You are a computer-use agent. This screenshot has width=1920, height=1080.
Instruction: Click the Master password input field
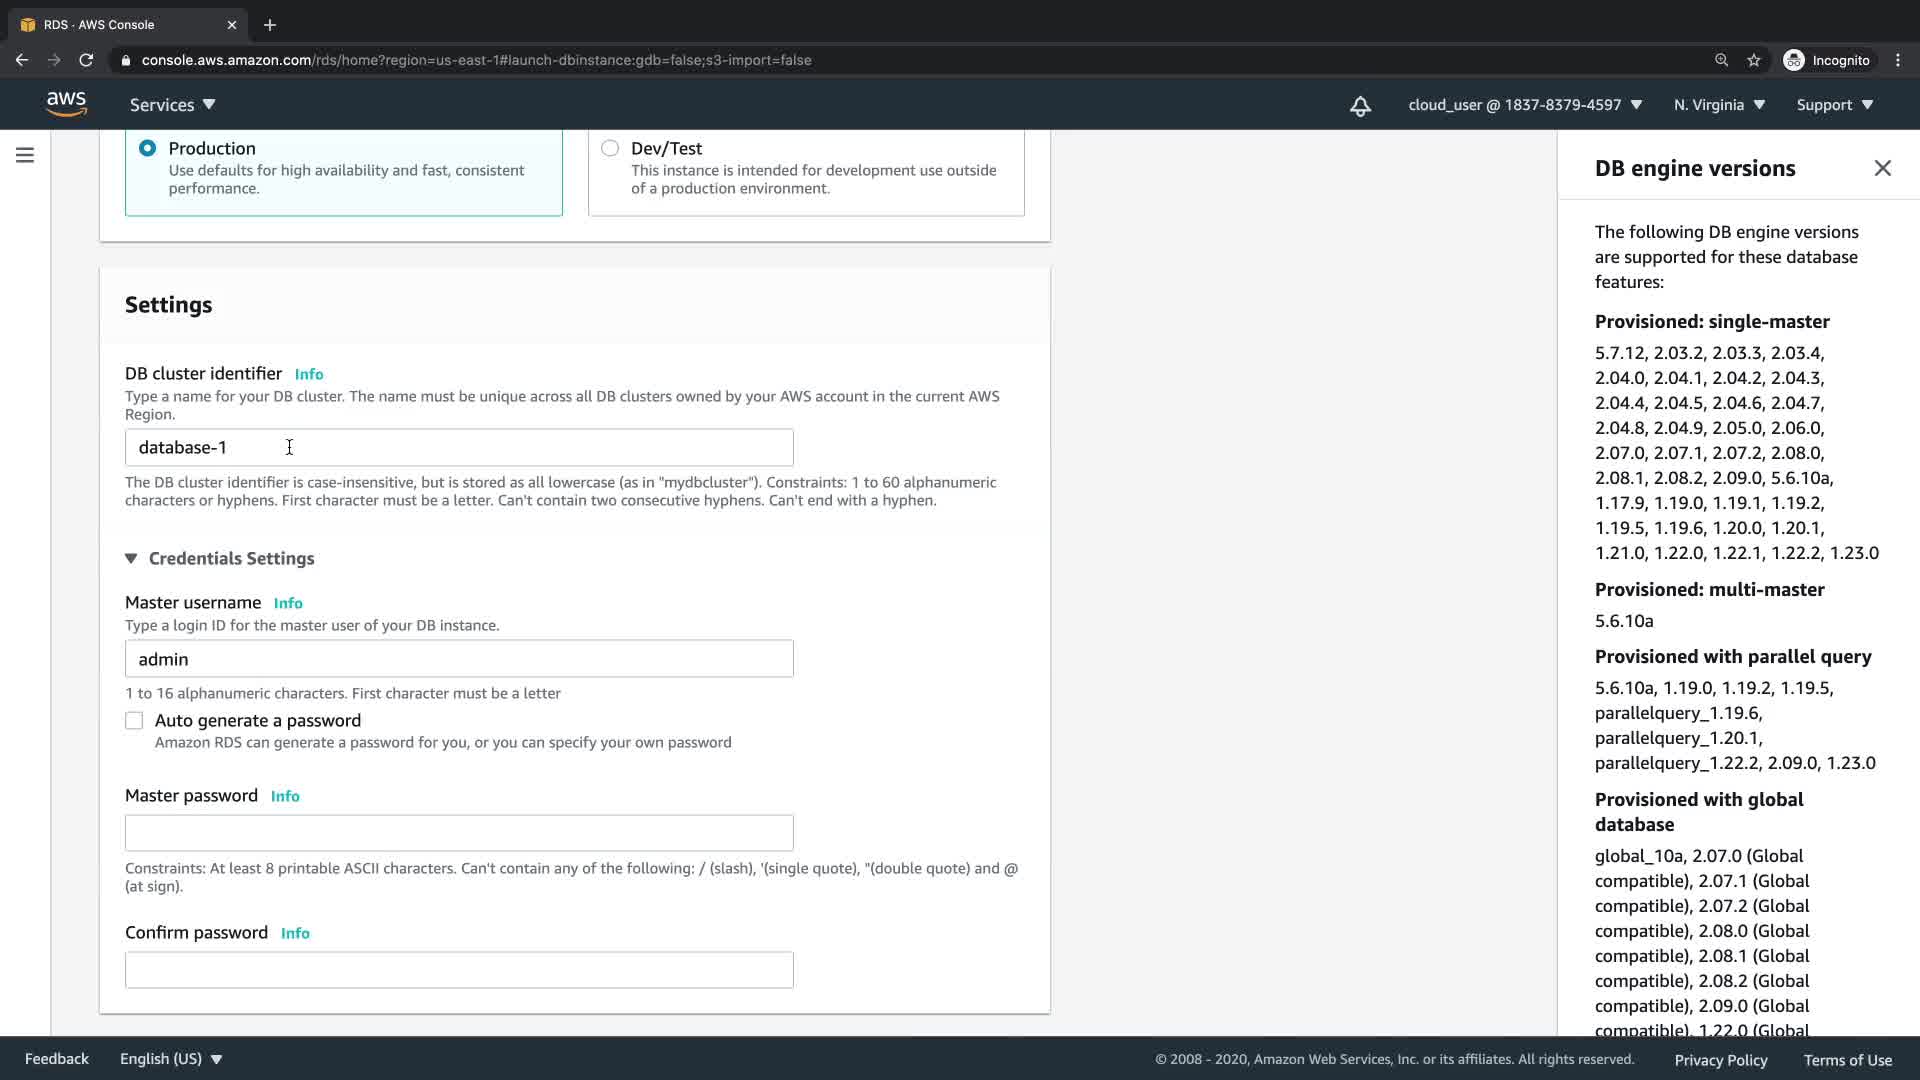click(459, 833)
